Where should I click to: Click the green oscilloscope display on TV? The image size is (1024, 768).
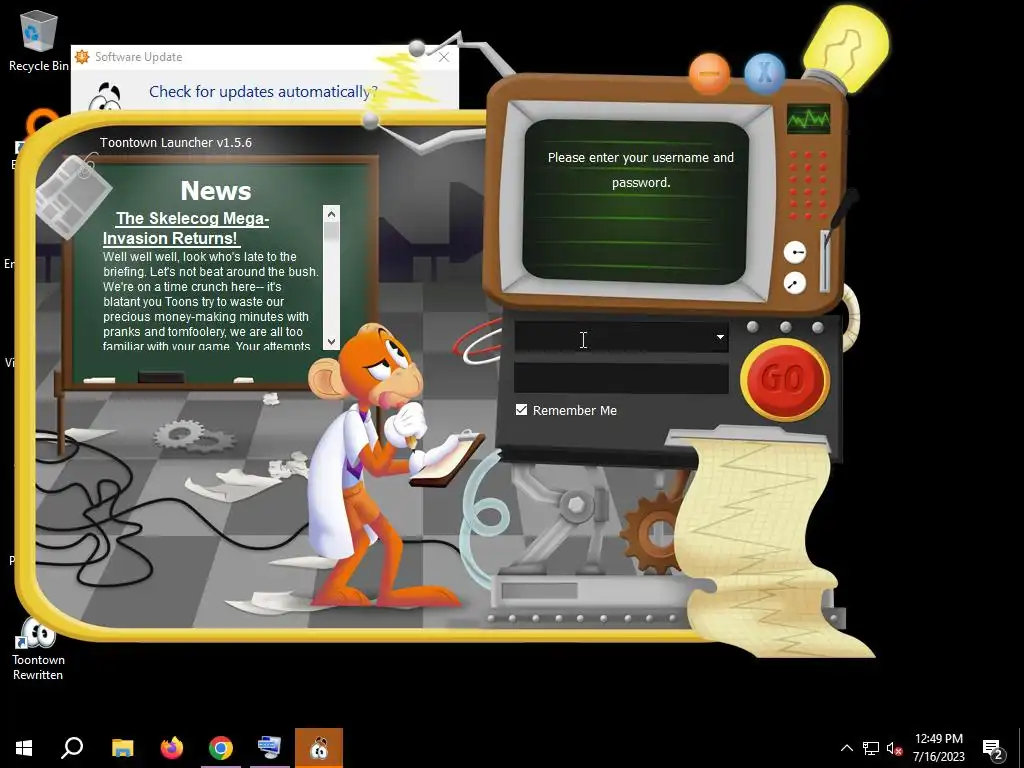click(808, 119)
